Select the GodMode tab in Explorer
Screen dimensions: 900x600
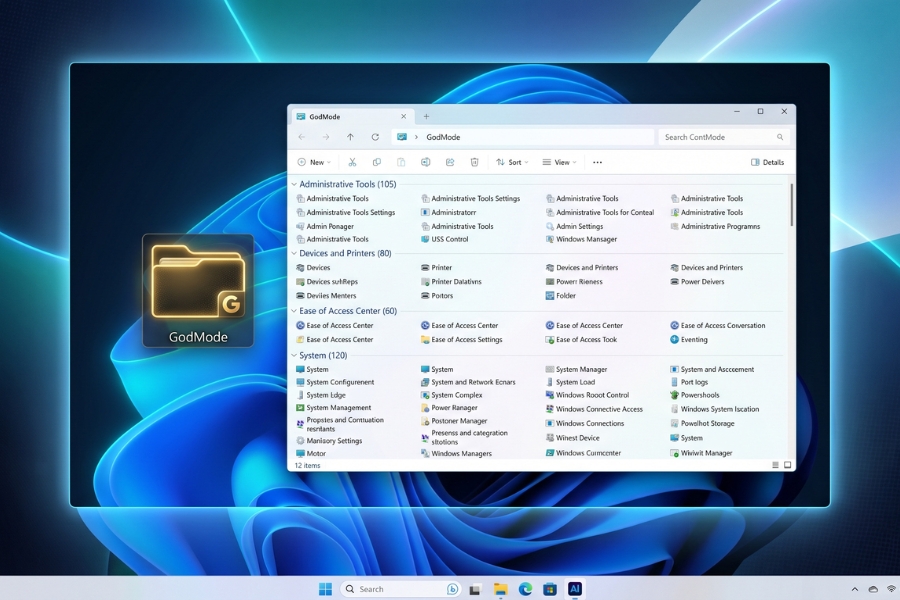click(x=352, y=117)
